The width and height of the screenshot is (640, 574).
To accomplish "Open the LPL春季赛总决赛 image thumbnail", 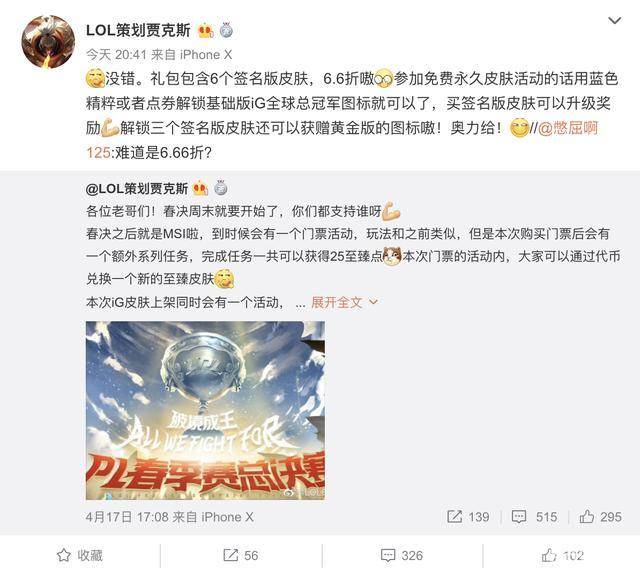I will (x=205, y=410).
